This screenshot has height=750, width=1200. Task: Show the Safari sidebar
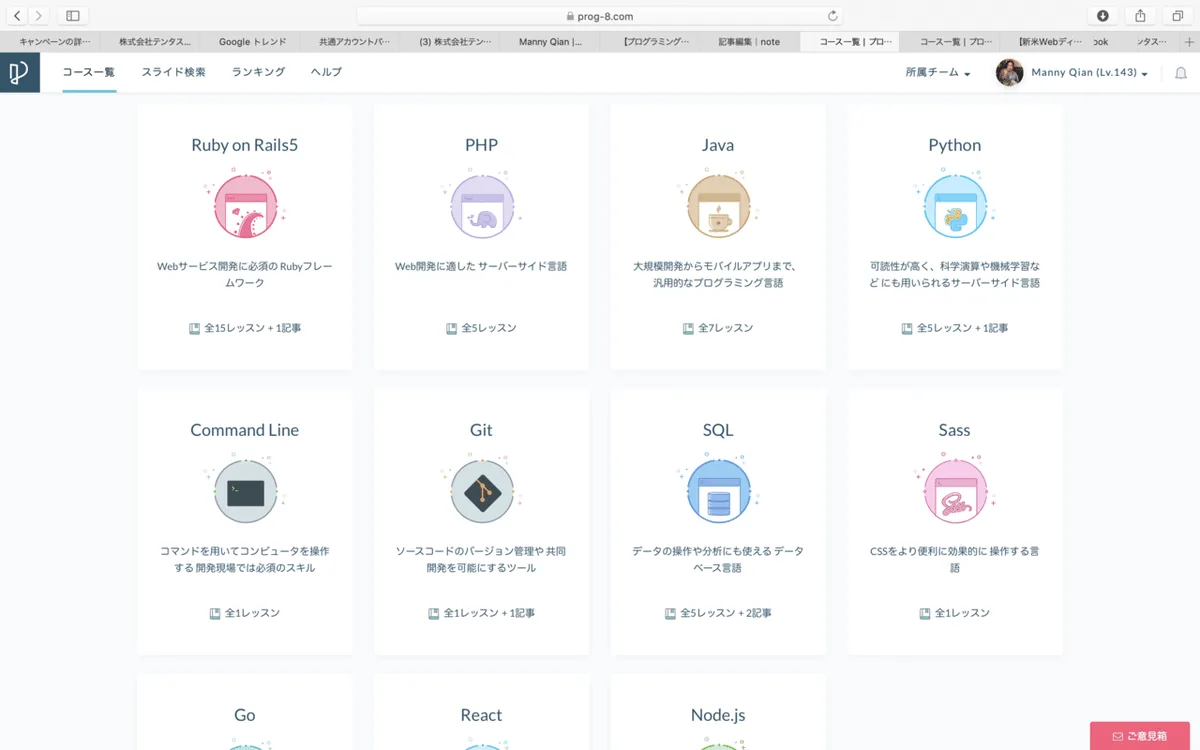[x=73, y=16]
